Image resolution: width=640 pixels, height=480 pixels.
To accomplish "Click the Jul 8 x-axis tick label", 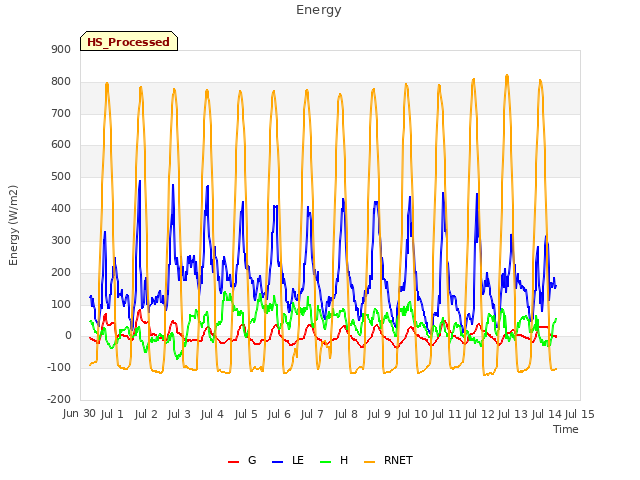I will [x=346, y=414].
